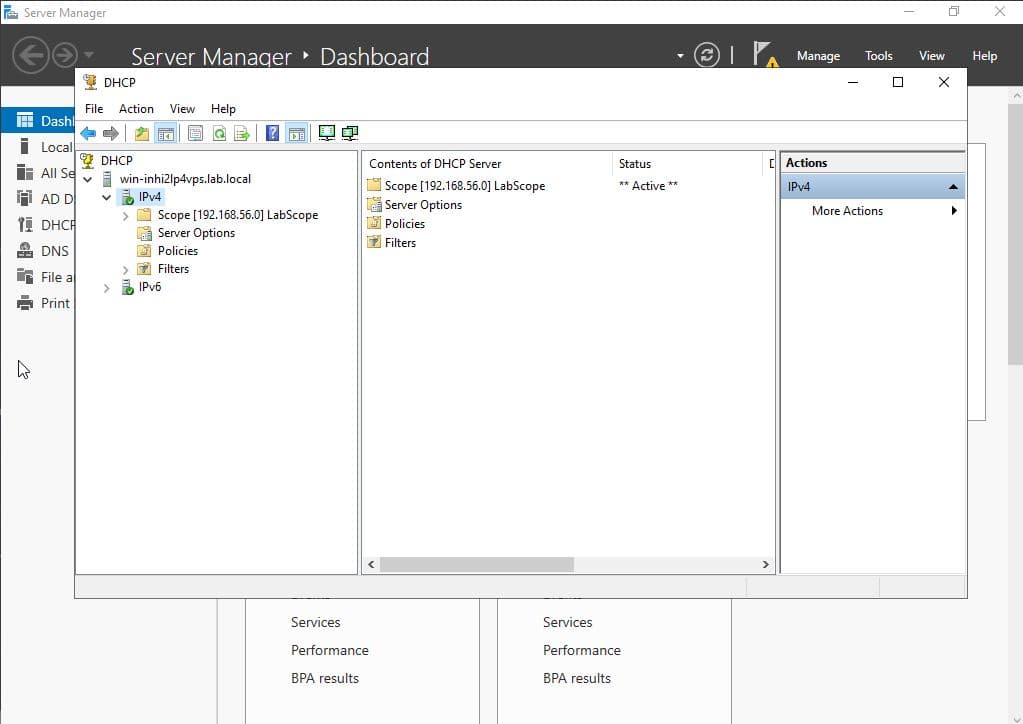This screenshot has height=724, width=1023.
Task: Click the Export List toolbar icon
Action: (241, 133)
